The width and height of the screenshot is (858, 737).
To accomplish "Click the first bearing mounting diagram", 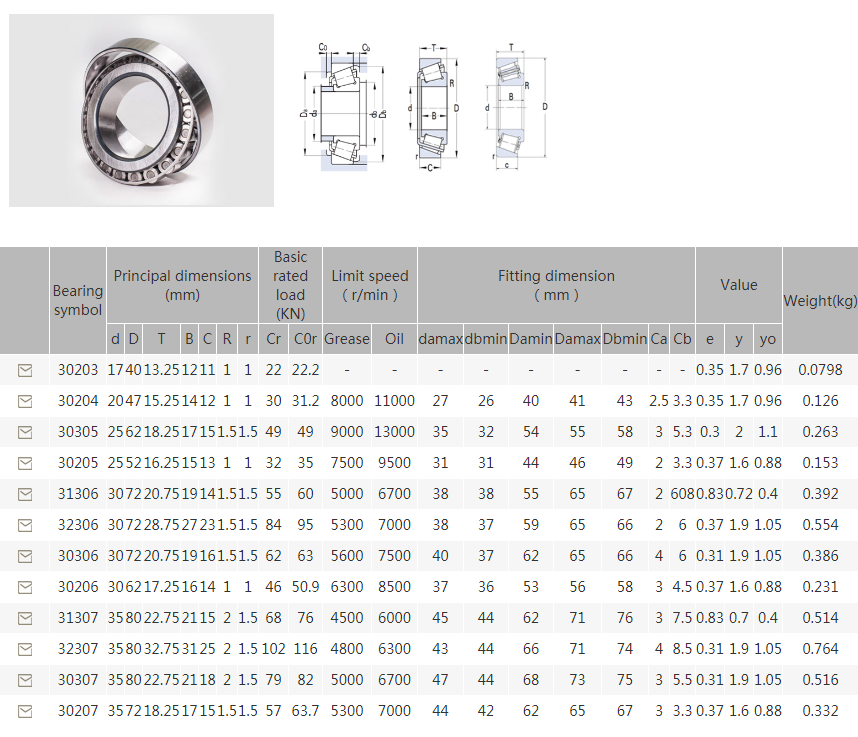I will 339,108.
